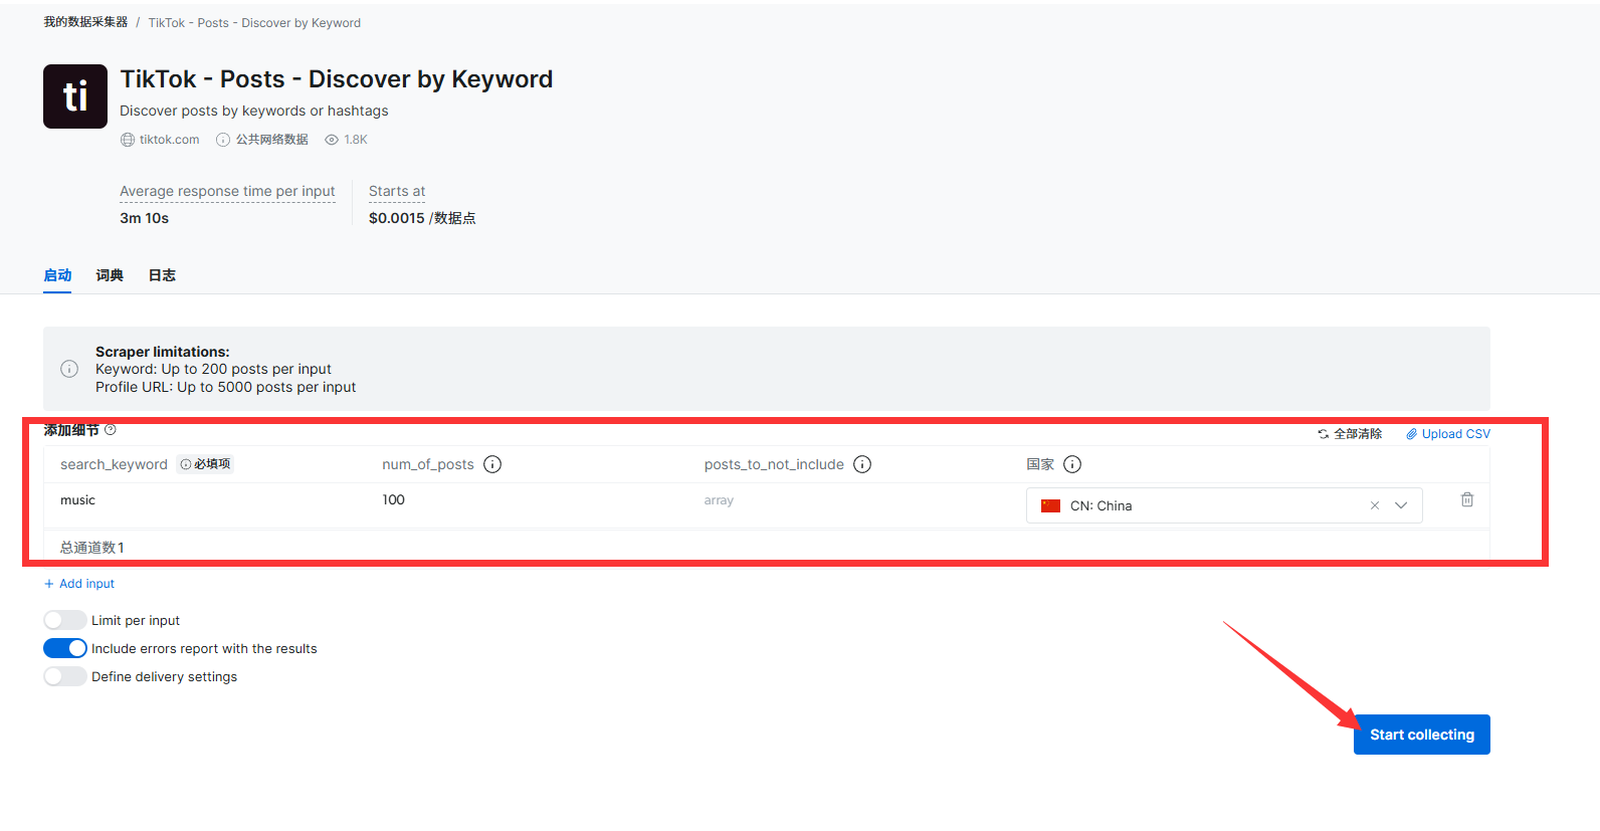This screenshot has height=831, width=1600.
Task: Click Upload CSV link
Action: tap(1448, 434)
